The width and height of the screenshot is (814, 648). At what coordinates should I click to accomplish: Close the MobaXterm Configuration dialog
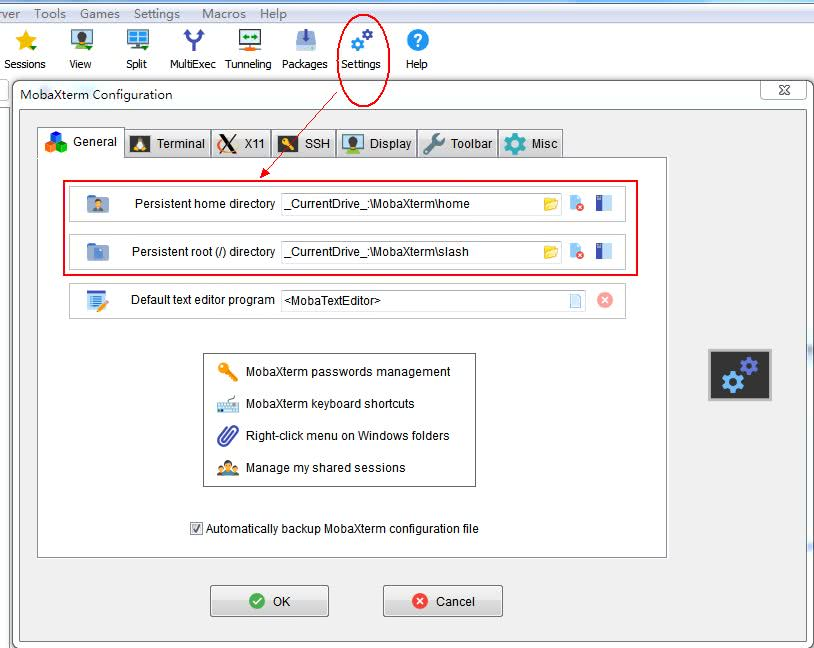[784, 90]
